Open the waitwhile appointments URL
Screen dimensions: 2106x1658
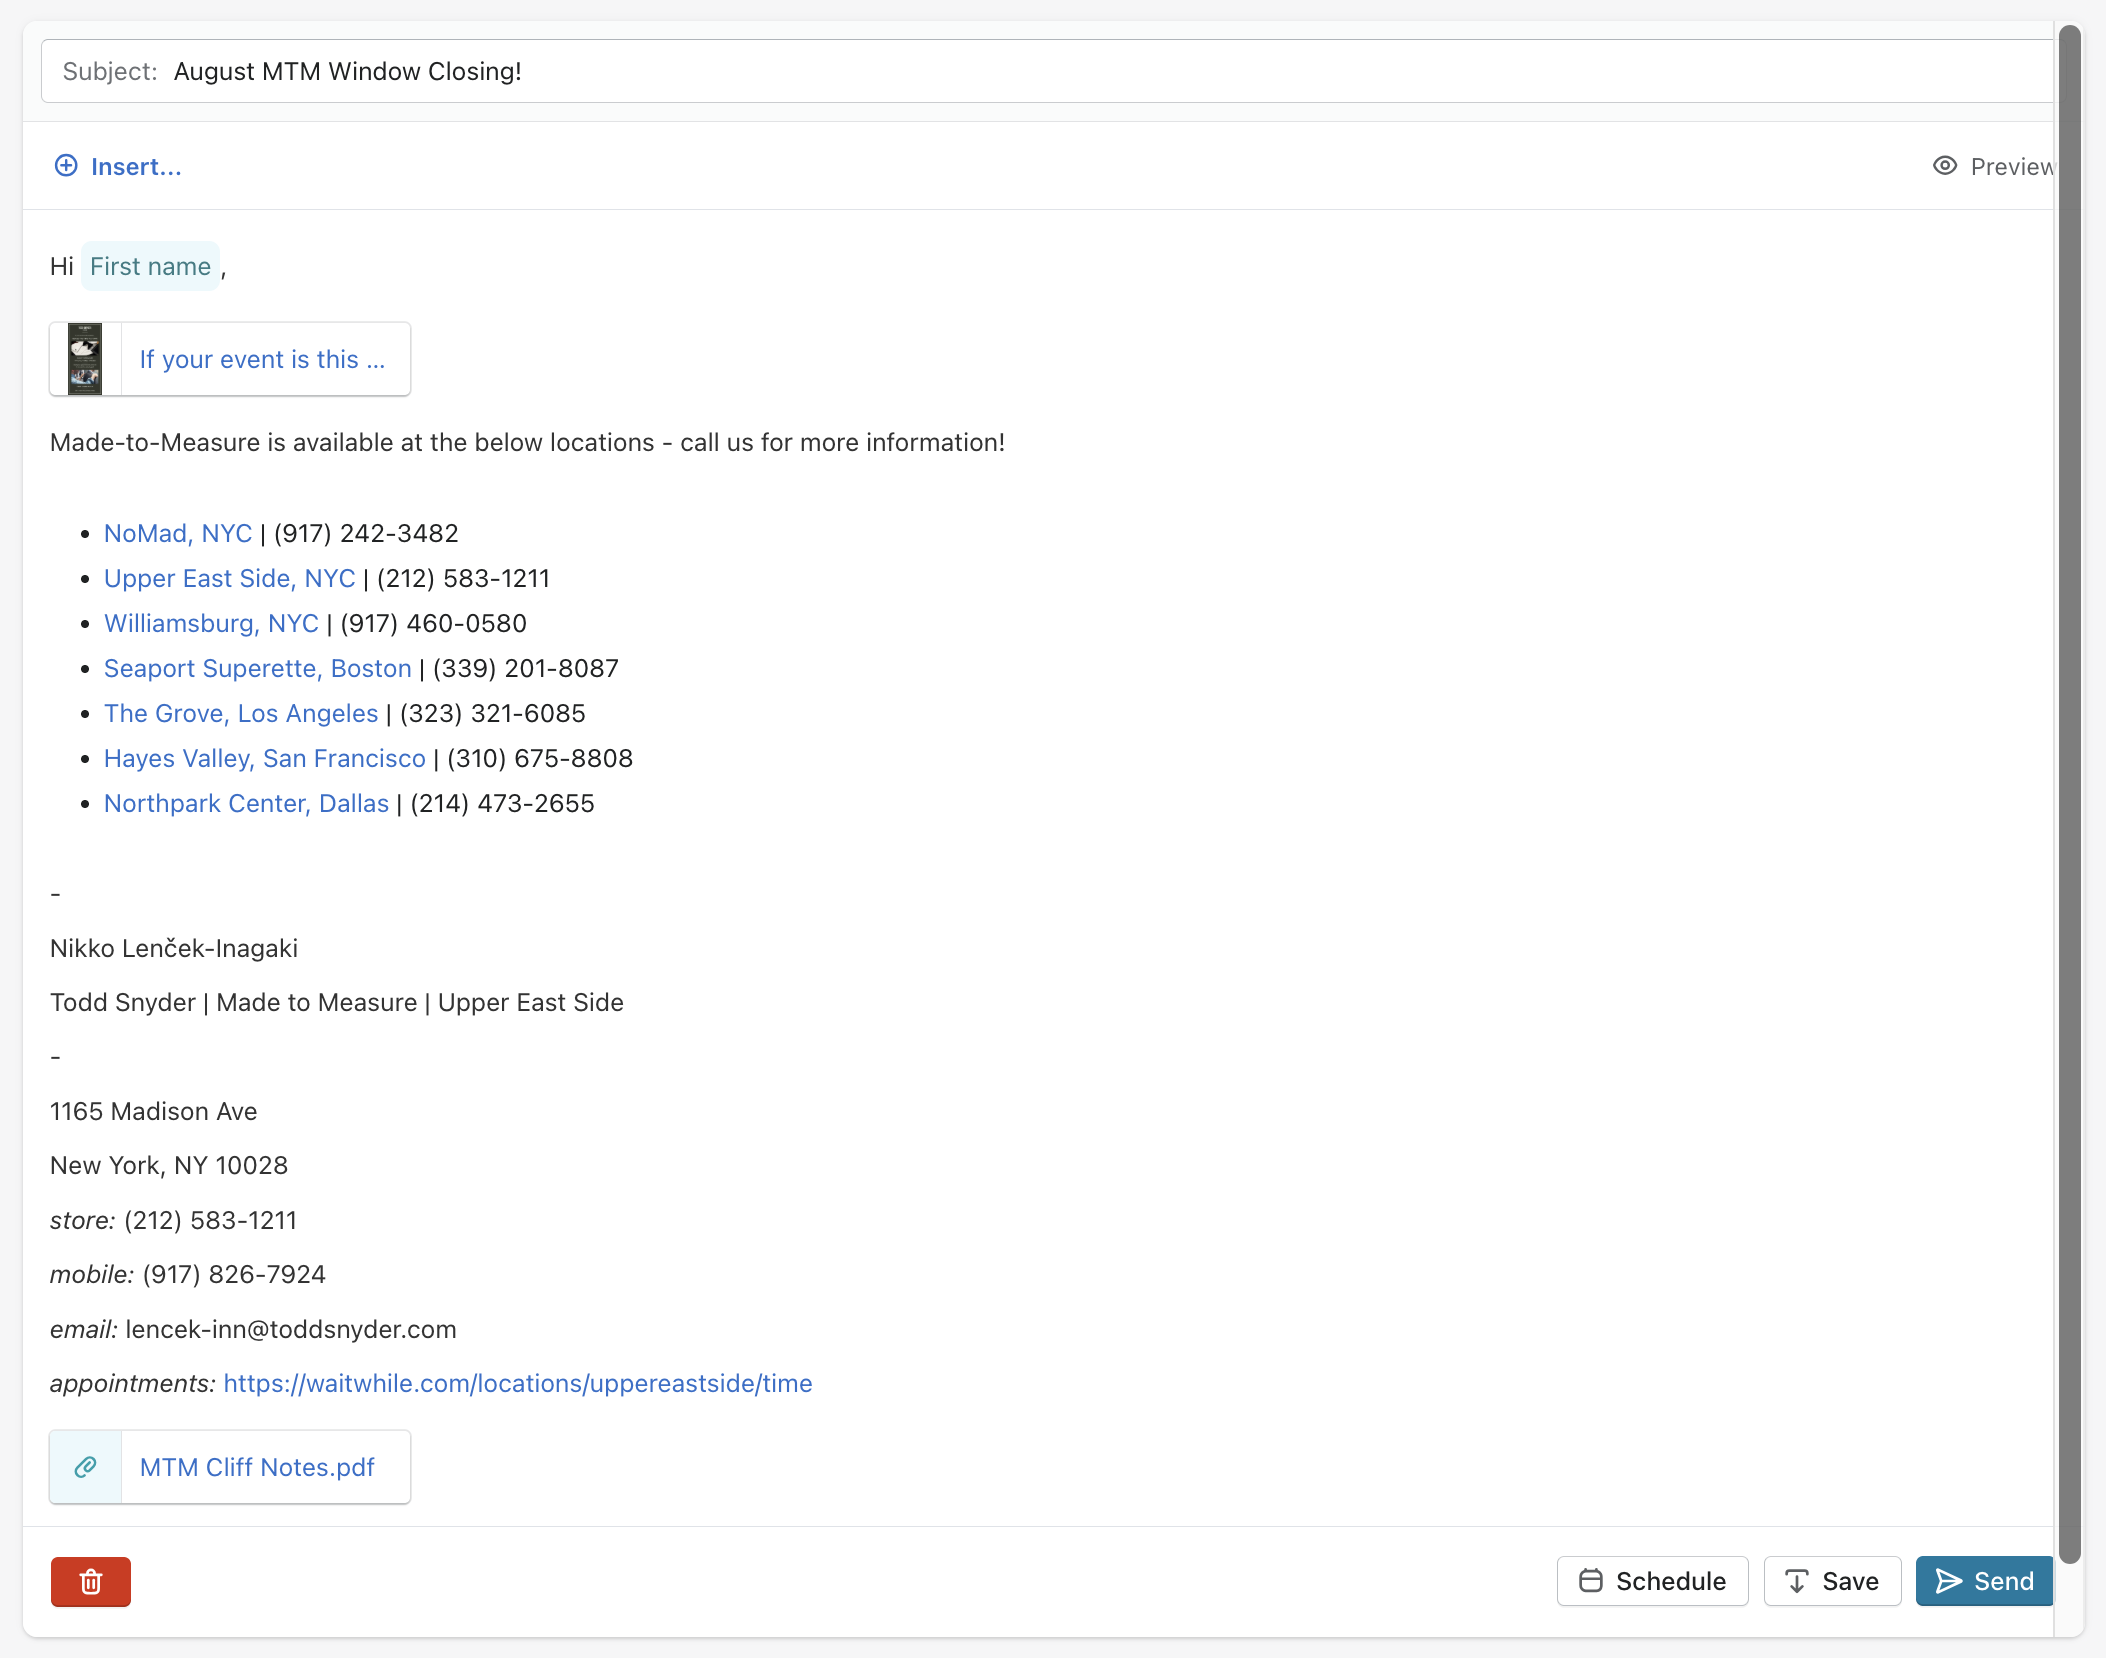point(518,1383)
